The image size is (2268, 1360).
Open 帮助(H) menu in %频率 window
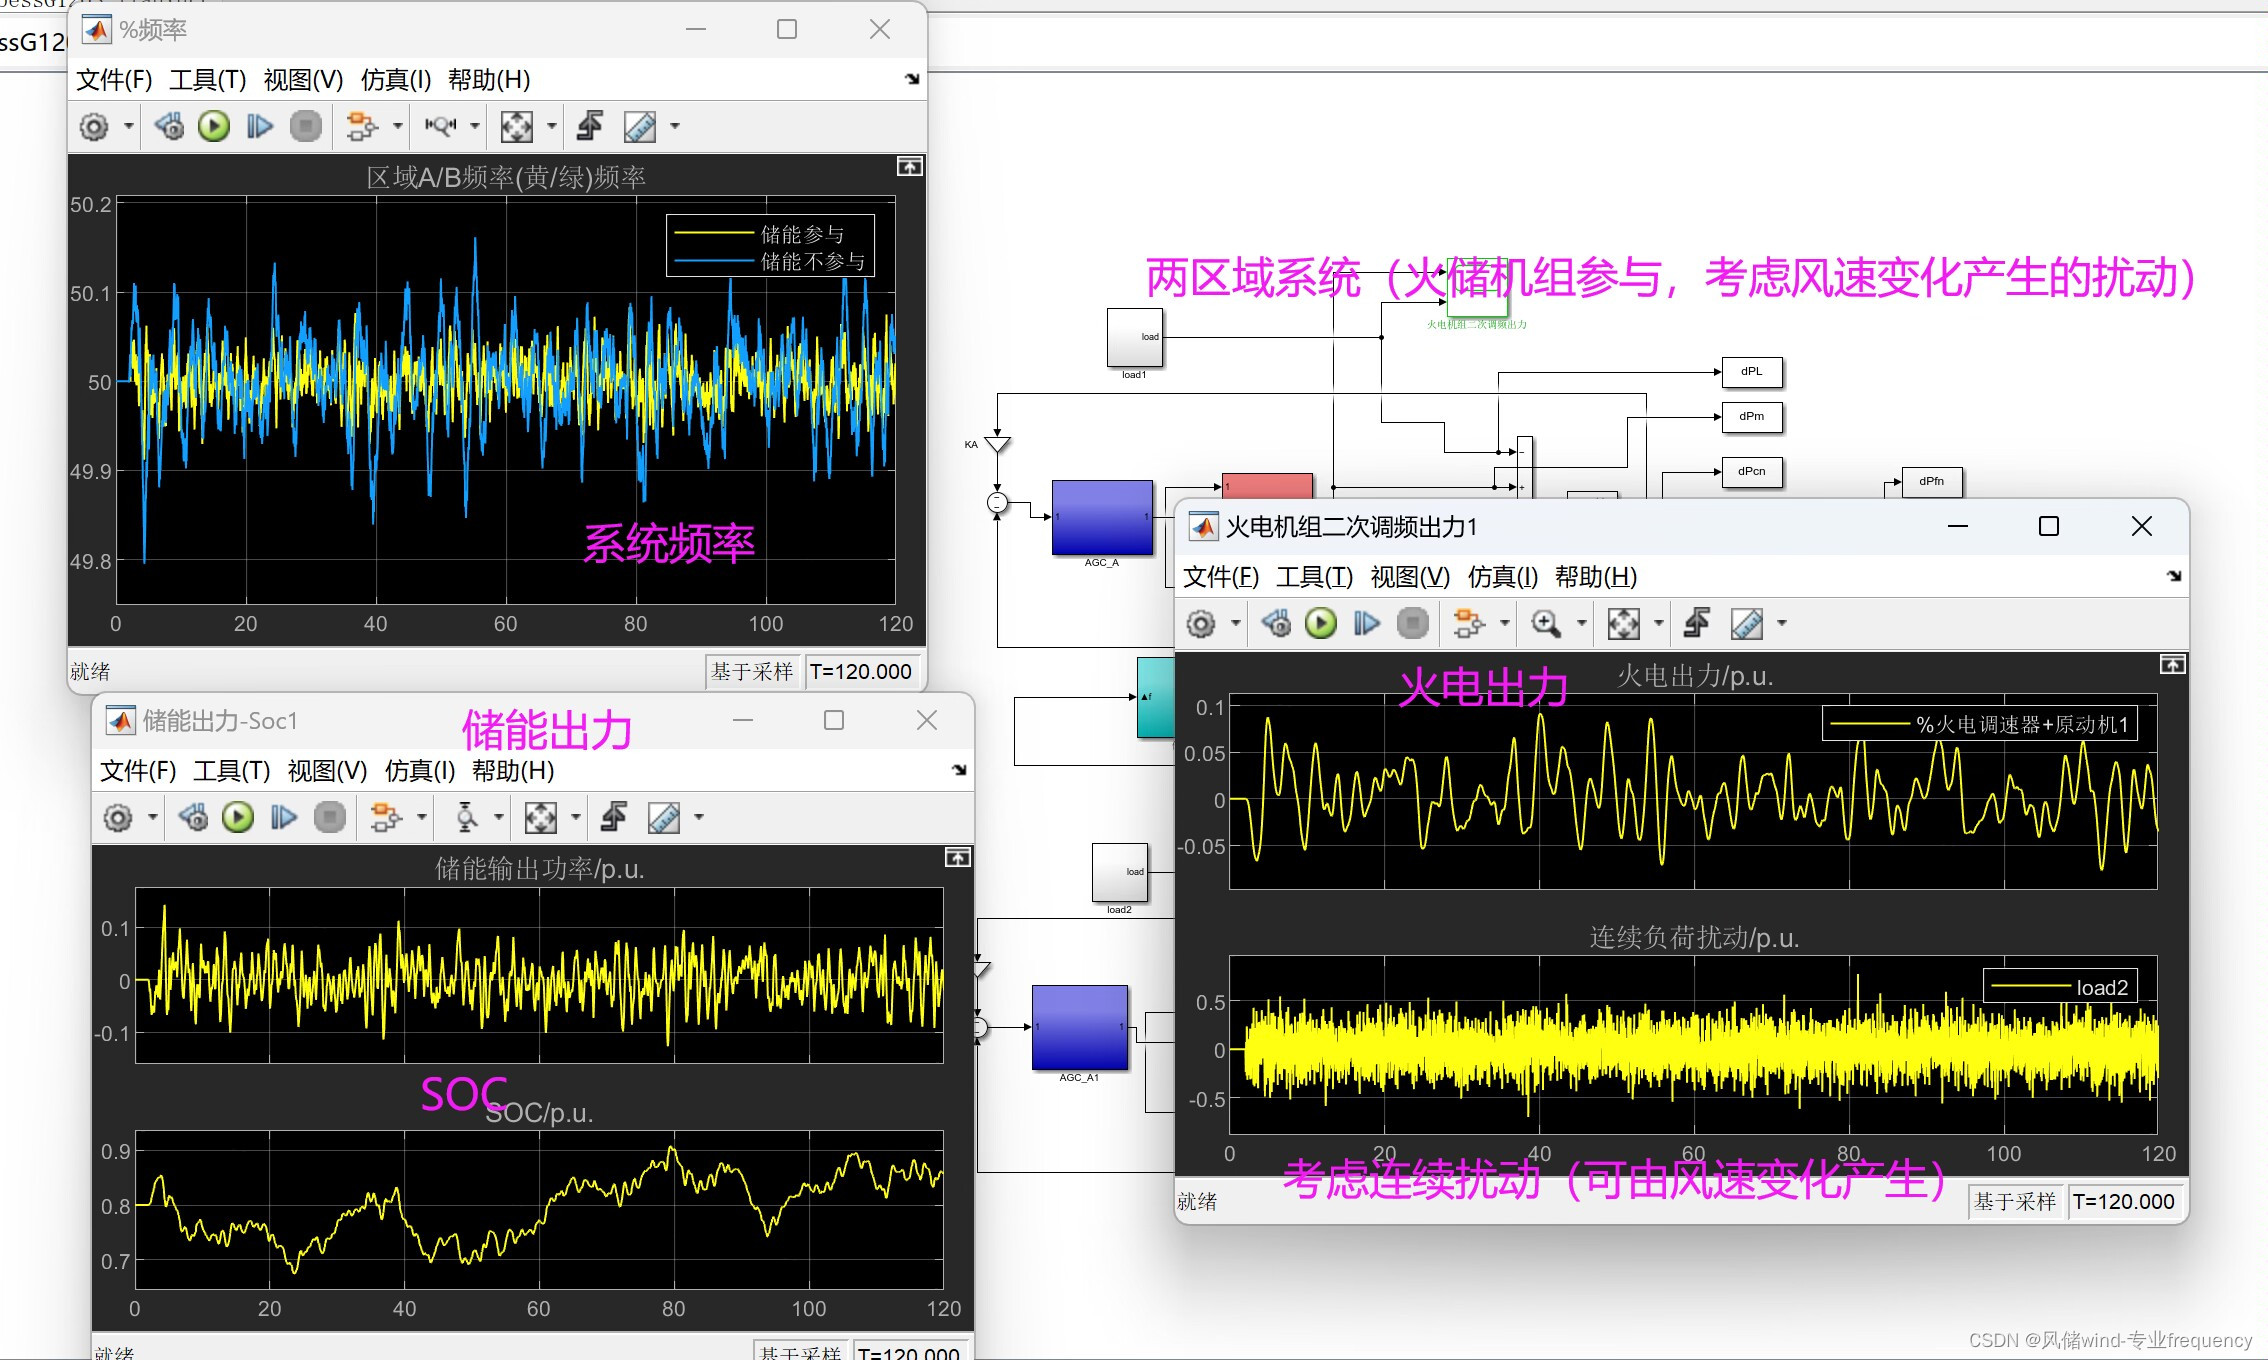tap(489, 80)
